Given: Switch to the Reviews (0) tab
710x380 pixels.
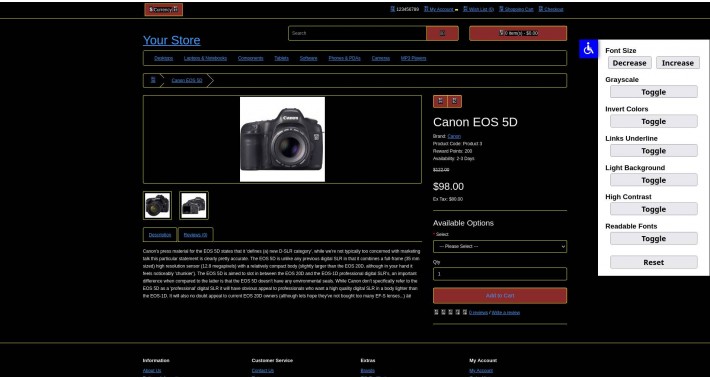Looking at the screenshot, I should (x=196, y=235).
